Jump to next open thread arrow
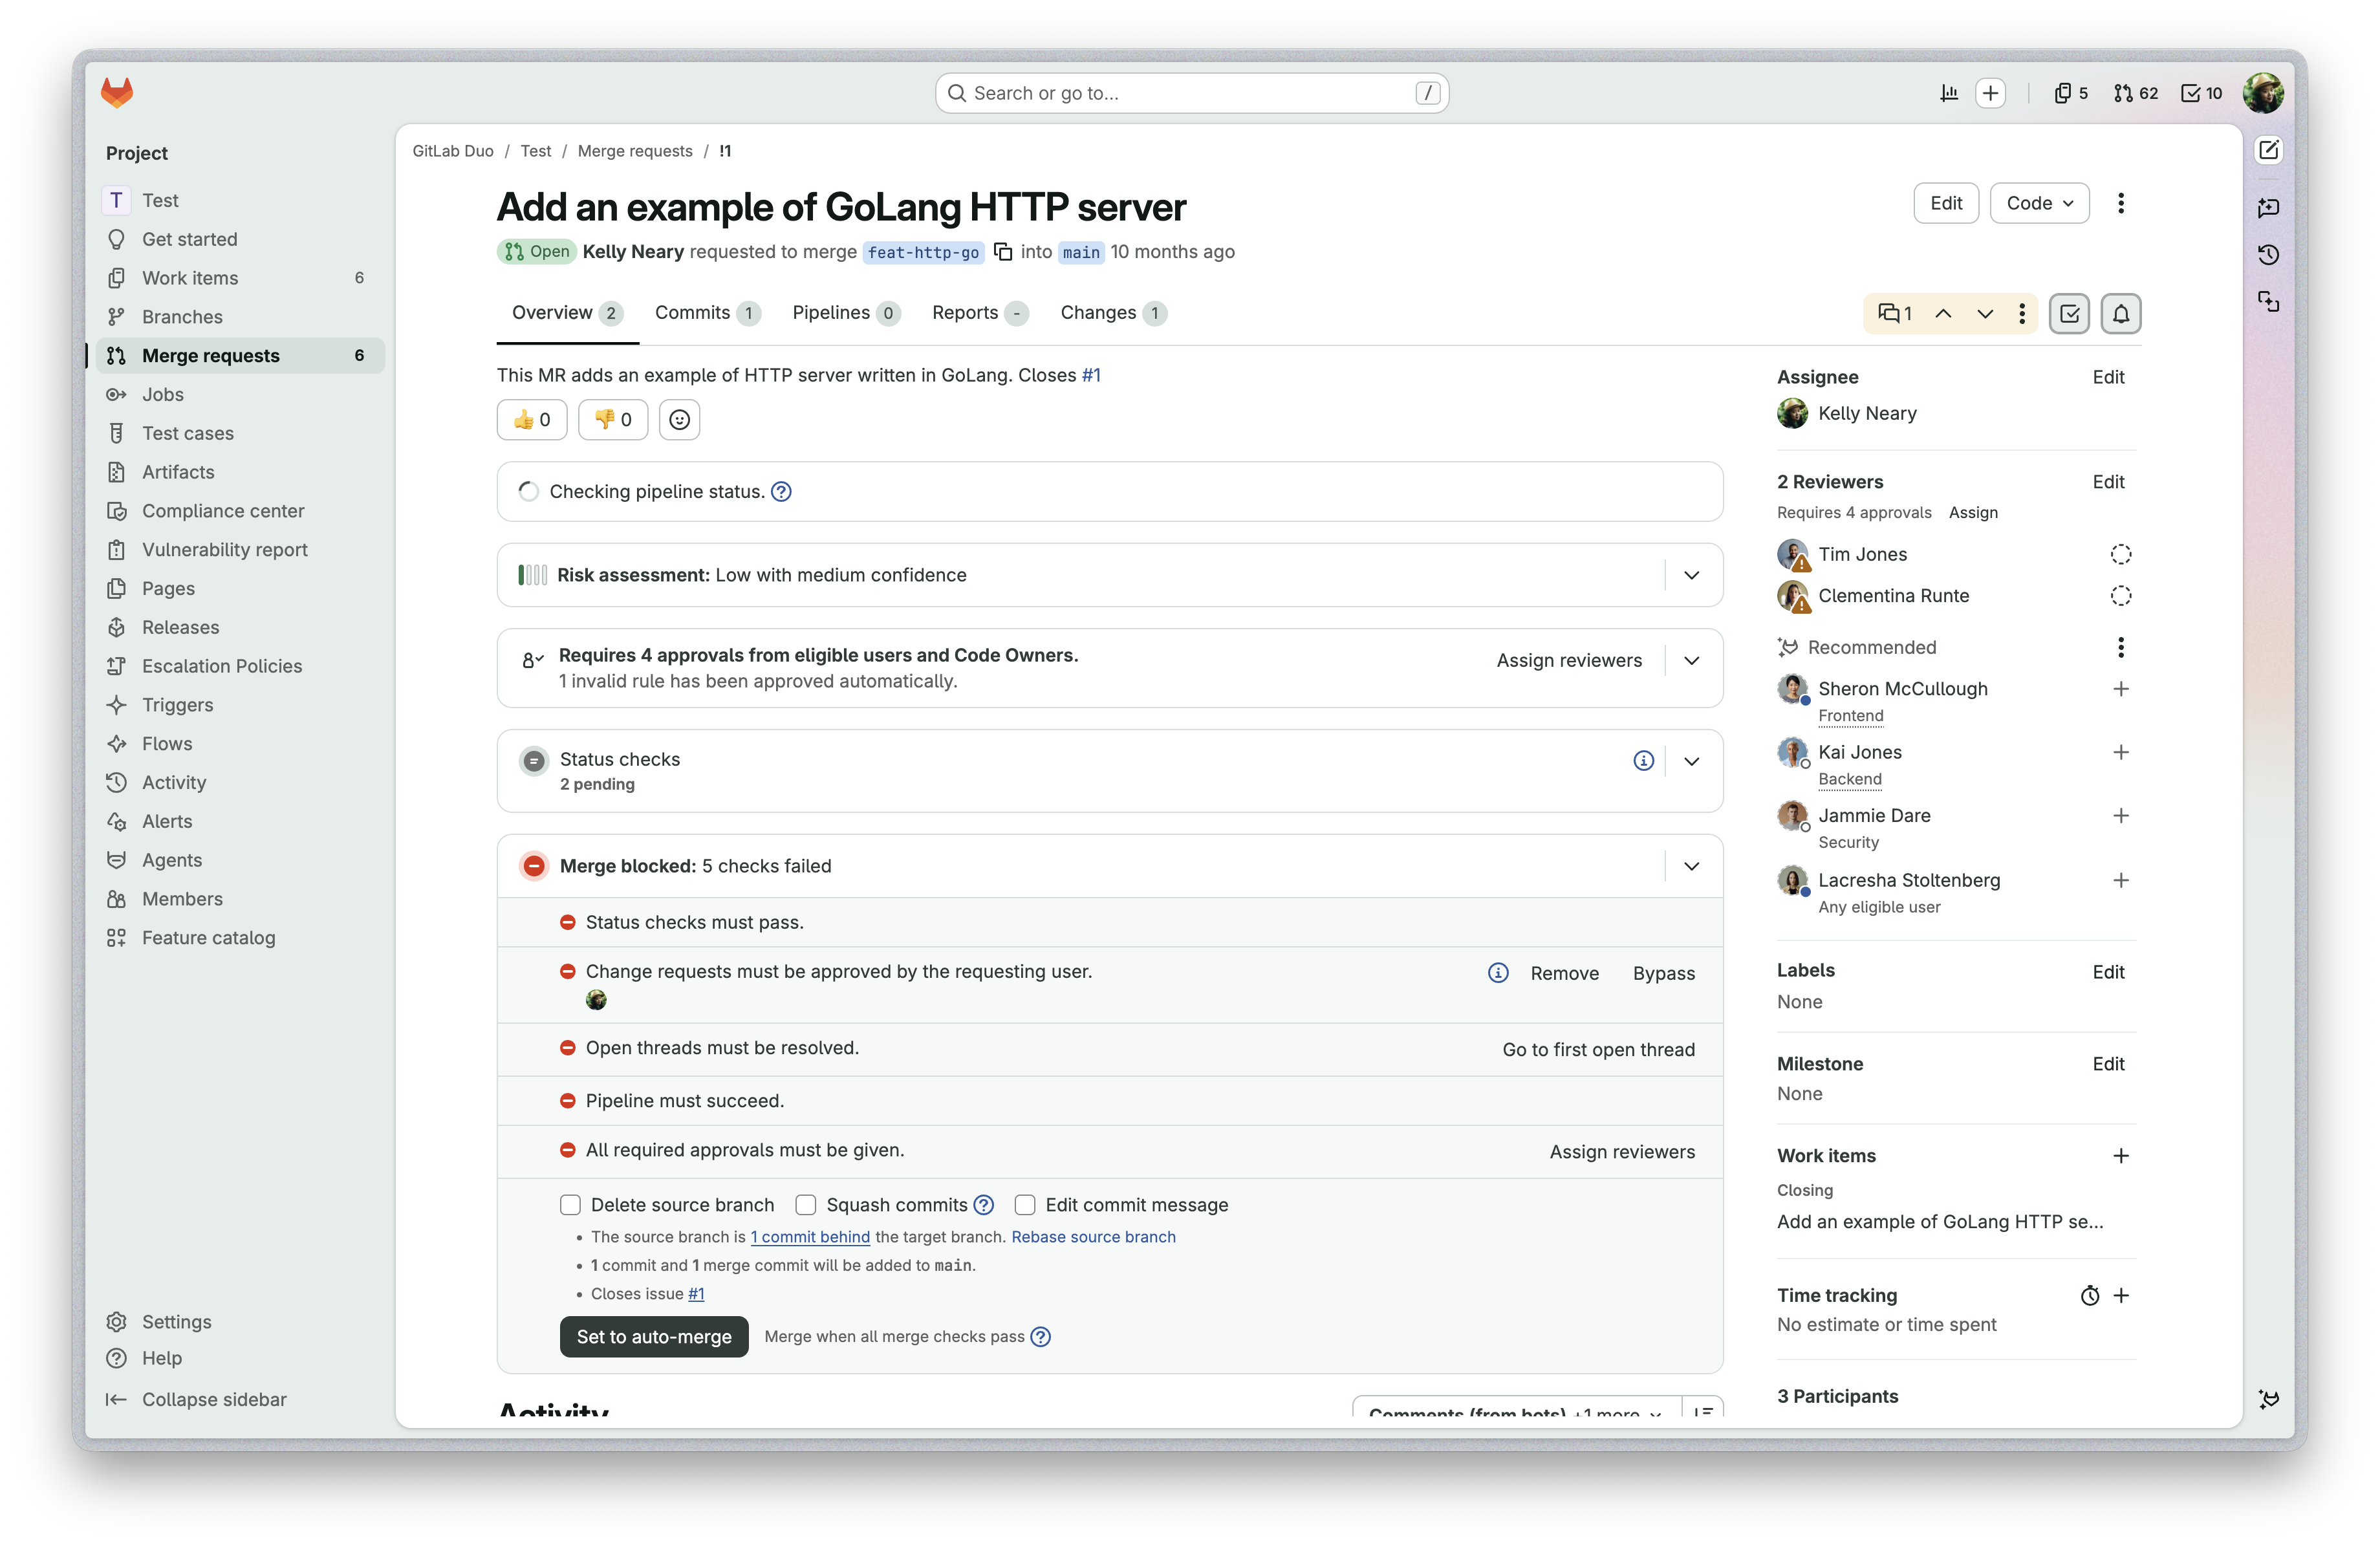2380x1547 pixels. click(x=1985, y=314)
